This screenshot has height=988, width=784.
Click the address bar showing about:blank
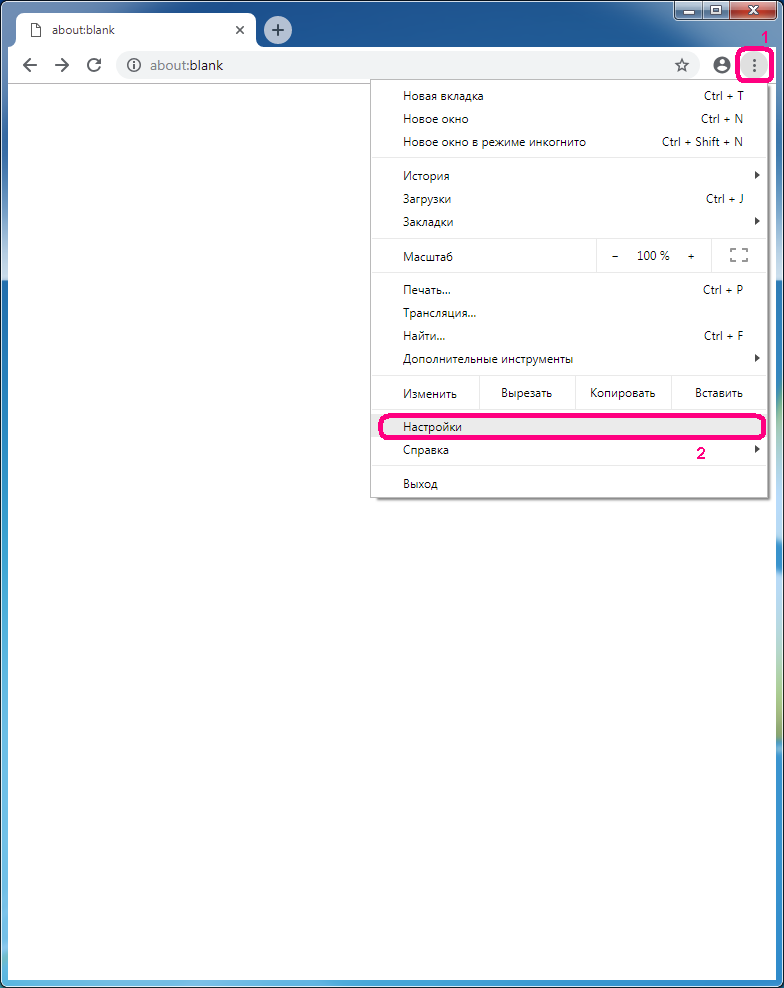(400, 65)
